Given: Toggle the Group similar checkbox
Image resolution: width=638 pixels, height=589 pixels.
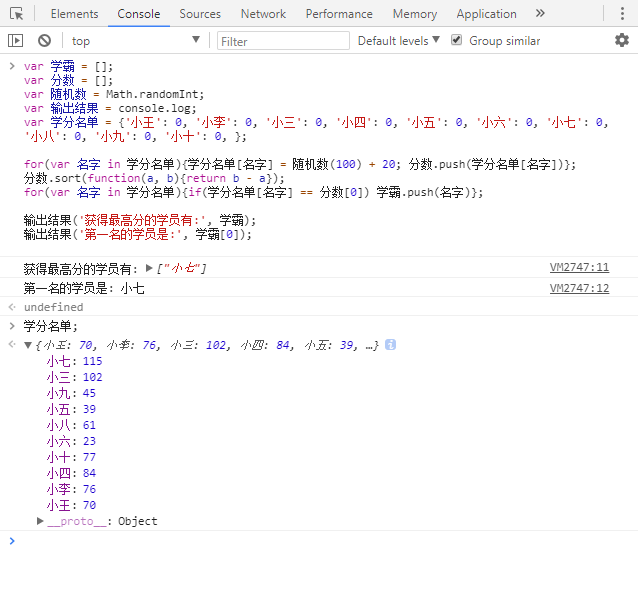Looking at the screenshot, I should click(457, 40).
